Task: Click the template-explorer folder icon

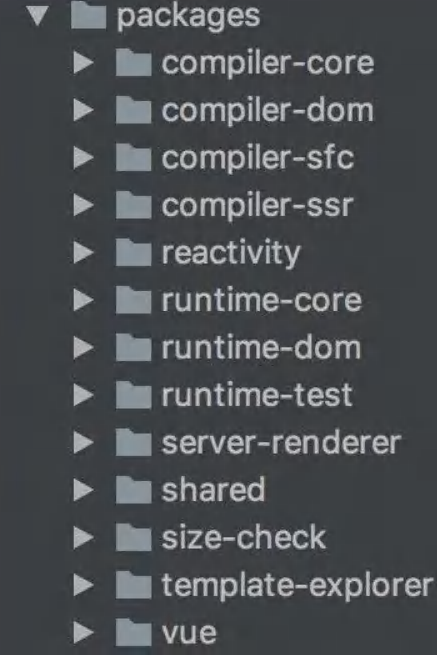Action: click(x=133, y=584)
